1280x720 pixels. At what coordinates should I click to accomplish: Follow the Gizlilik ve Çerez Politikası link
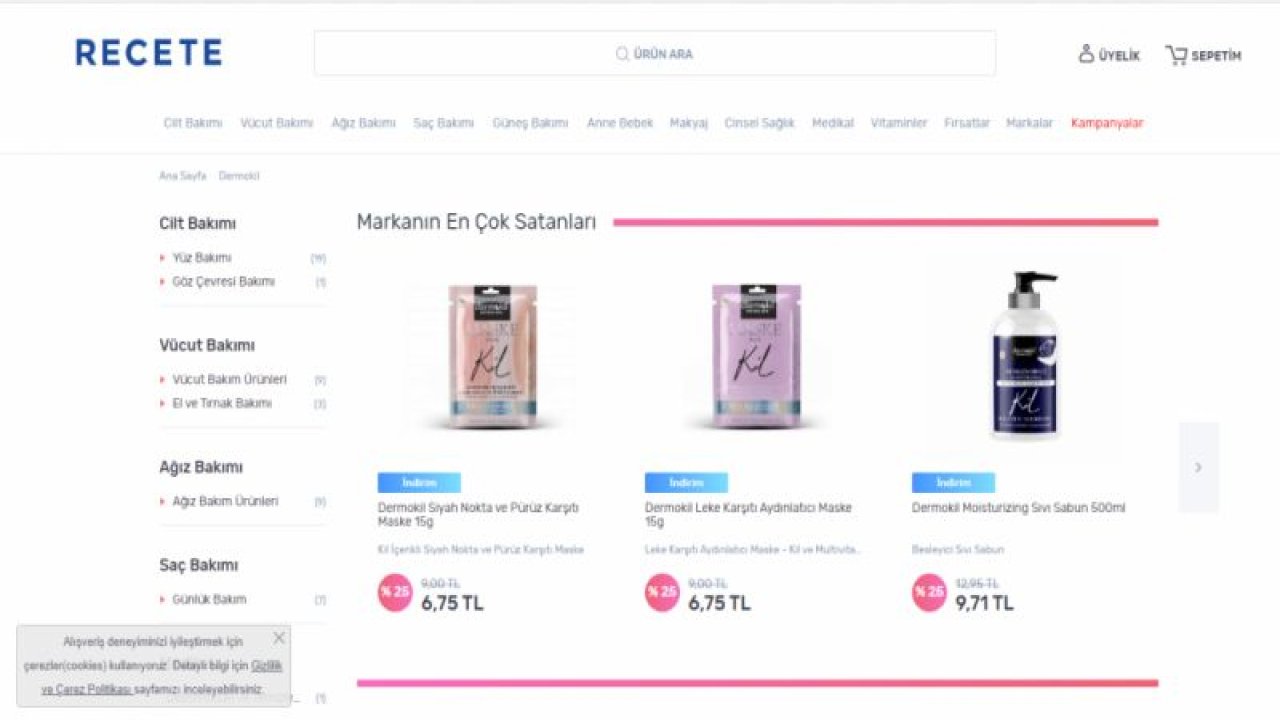161,678
